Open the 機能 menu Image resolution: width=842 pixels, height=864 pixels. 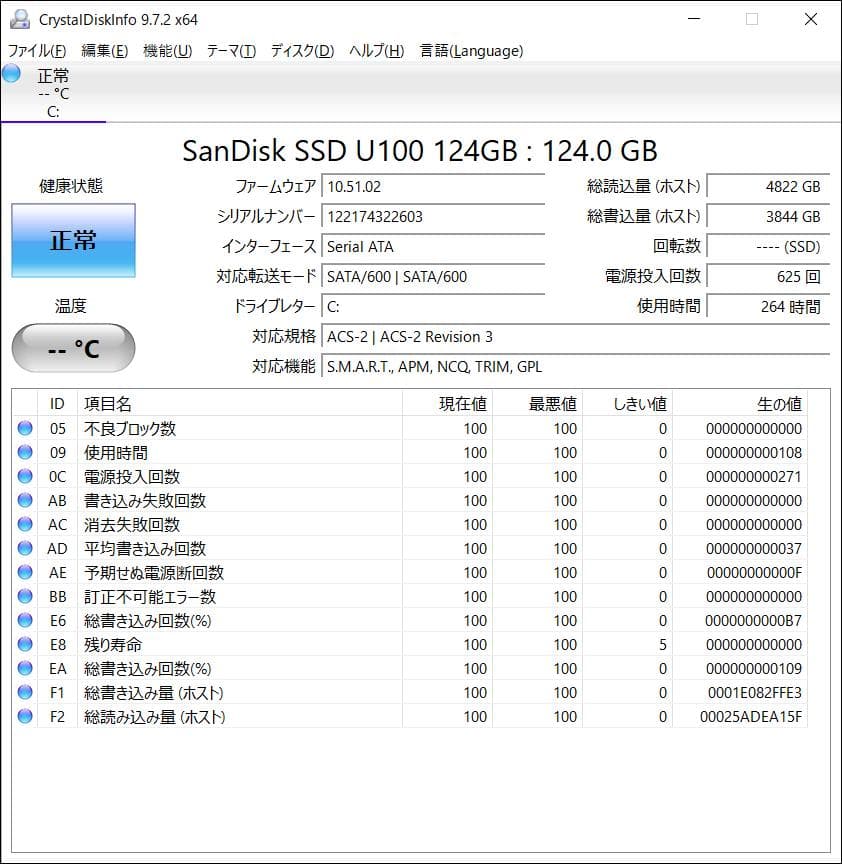(x=165, y=51)
